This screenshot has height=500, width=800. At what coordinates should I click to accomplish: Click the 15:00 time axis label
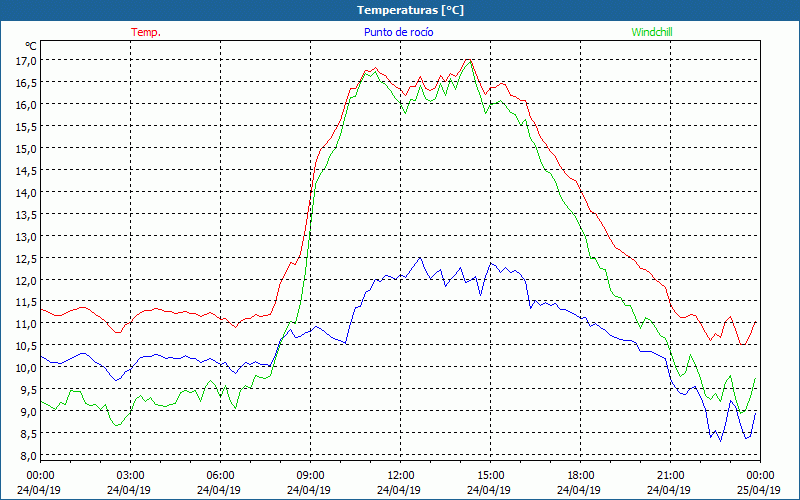(490, 476)
